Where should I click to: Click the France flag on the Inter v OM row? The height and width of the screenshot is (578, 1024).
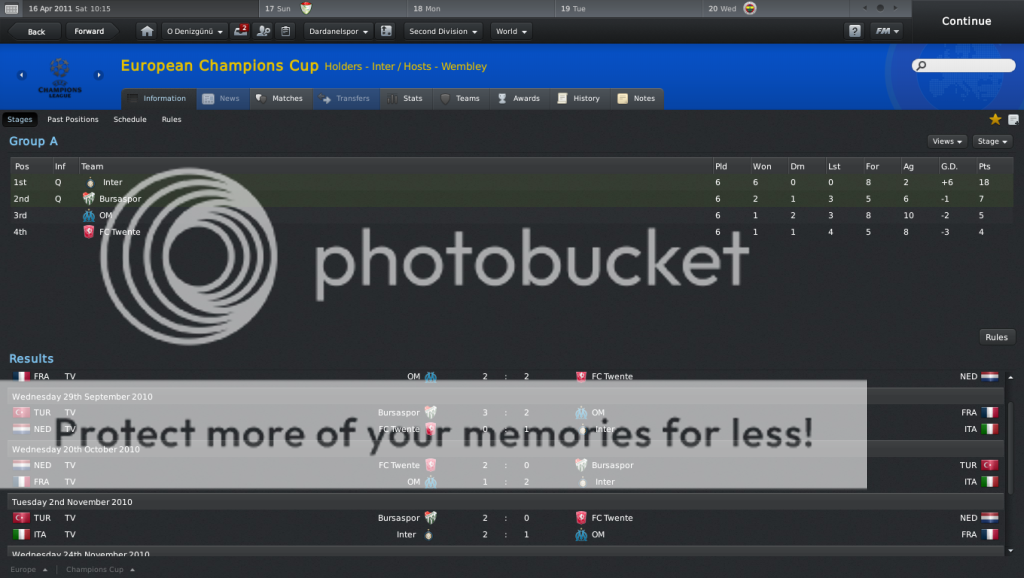coord(989,534)
